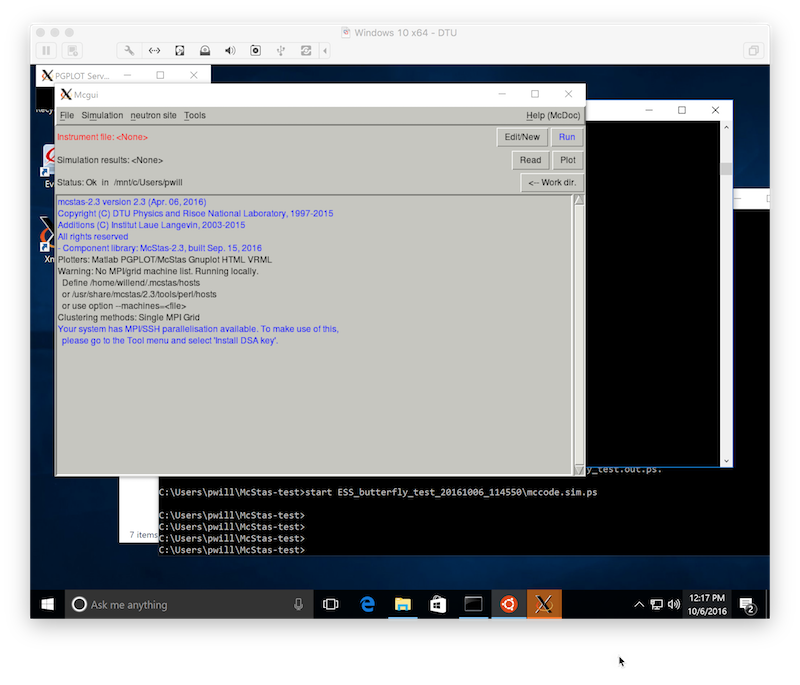Take a VM snapshot from toolbar

[x=73, y=50]
